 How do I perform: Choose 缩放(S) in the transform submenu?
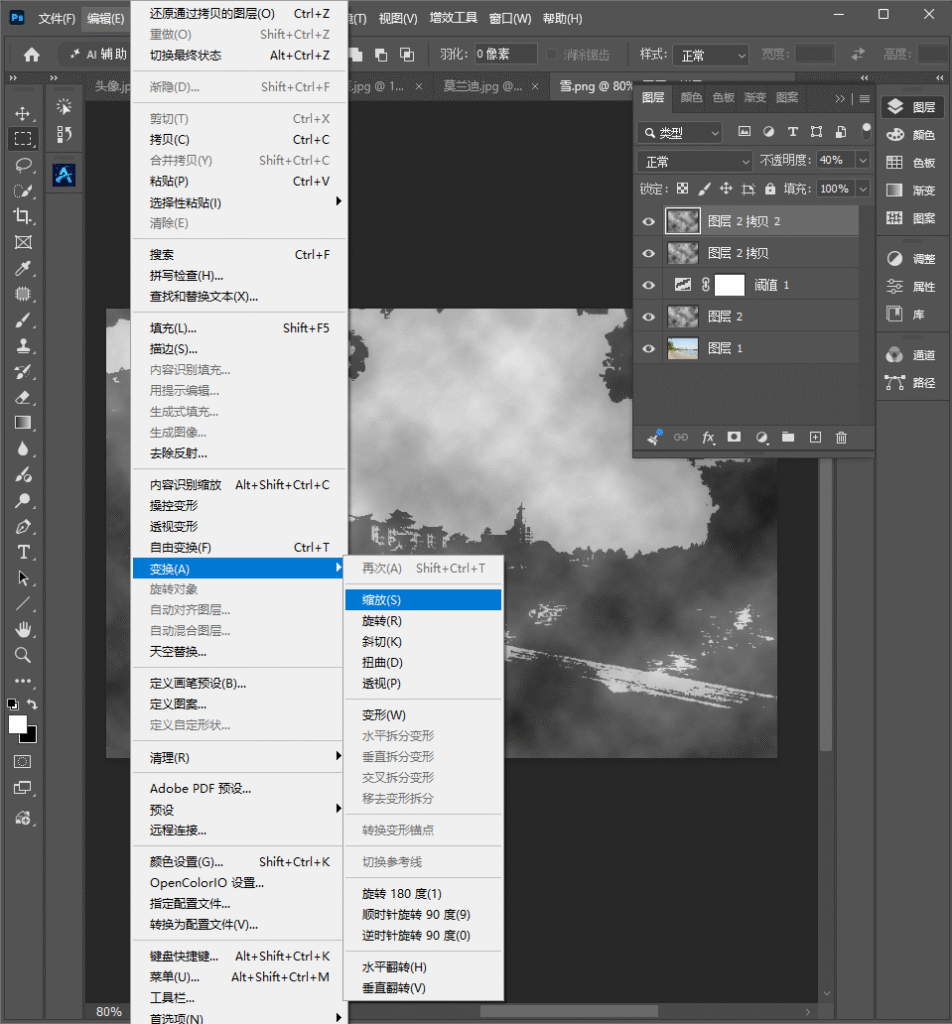tap(423, 600)
